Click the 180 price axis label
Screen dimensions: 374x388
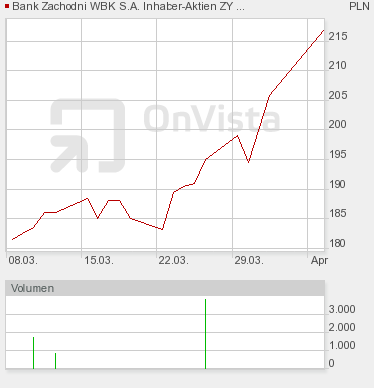tap(338, 243)
